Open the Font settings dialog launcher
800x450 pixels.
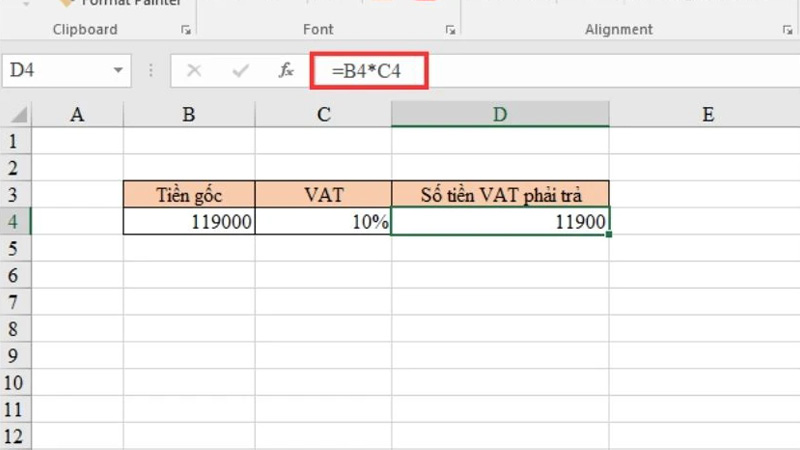point(450,30)
